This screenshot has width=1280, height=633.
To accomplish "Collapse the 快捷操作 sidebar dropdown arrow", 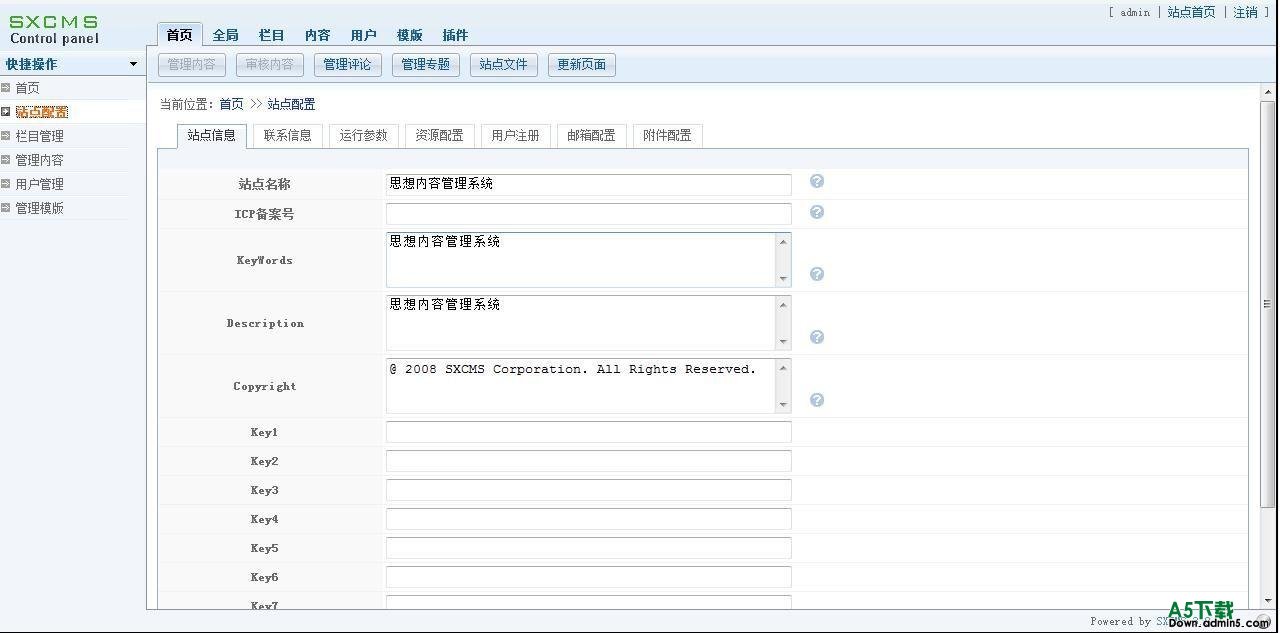I will click(x=133, y=64).
